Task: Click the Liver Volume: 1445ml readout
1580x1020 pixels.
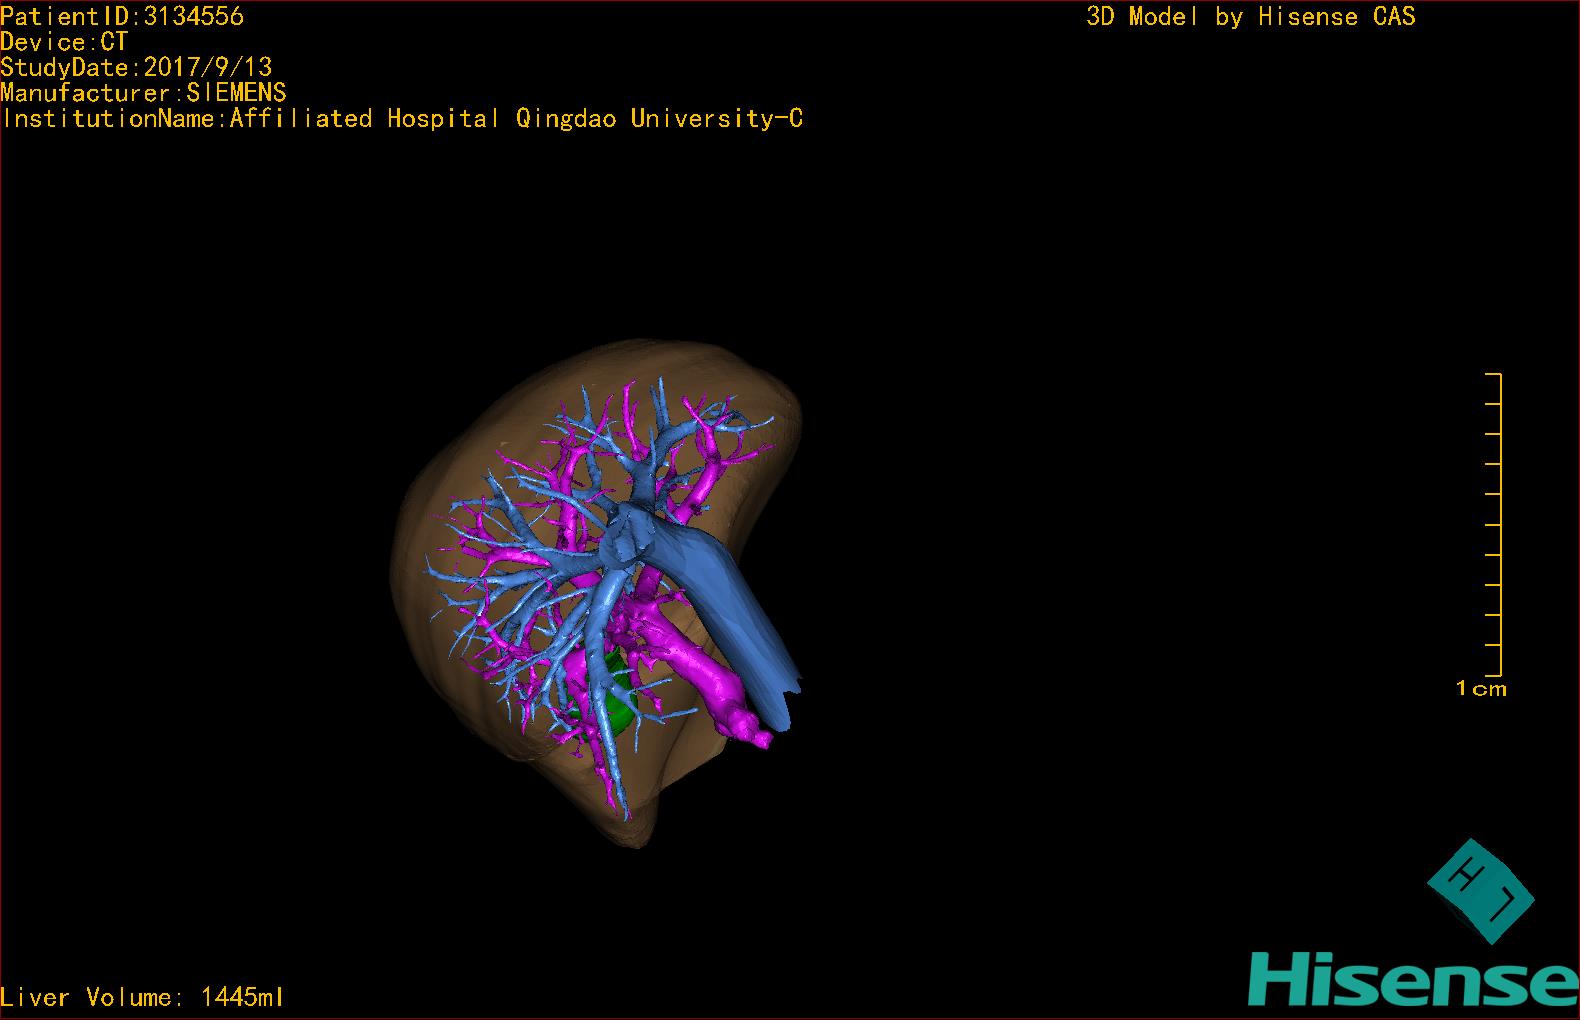Action: click(x=142, y=997)
